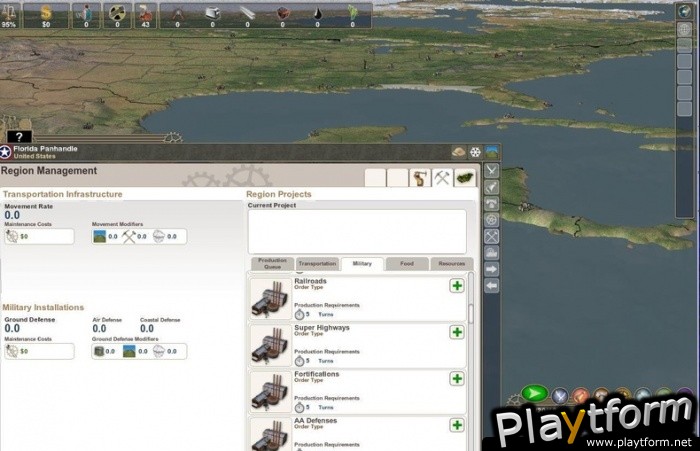Add Fortifications project with green plus
The image size is (700, 451).
click(x=457, y=379)
